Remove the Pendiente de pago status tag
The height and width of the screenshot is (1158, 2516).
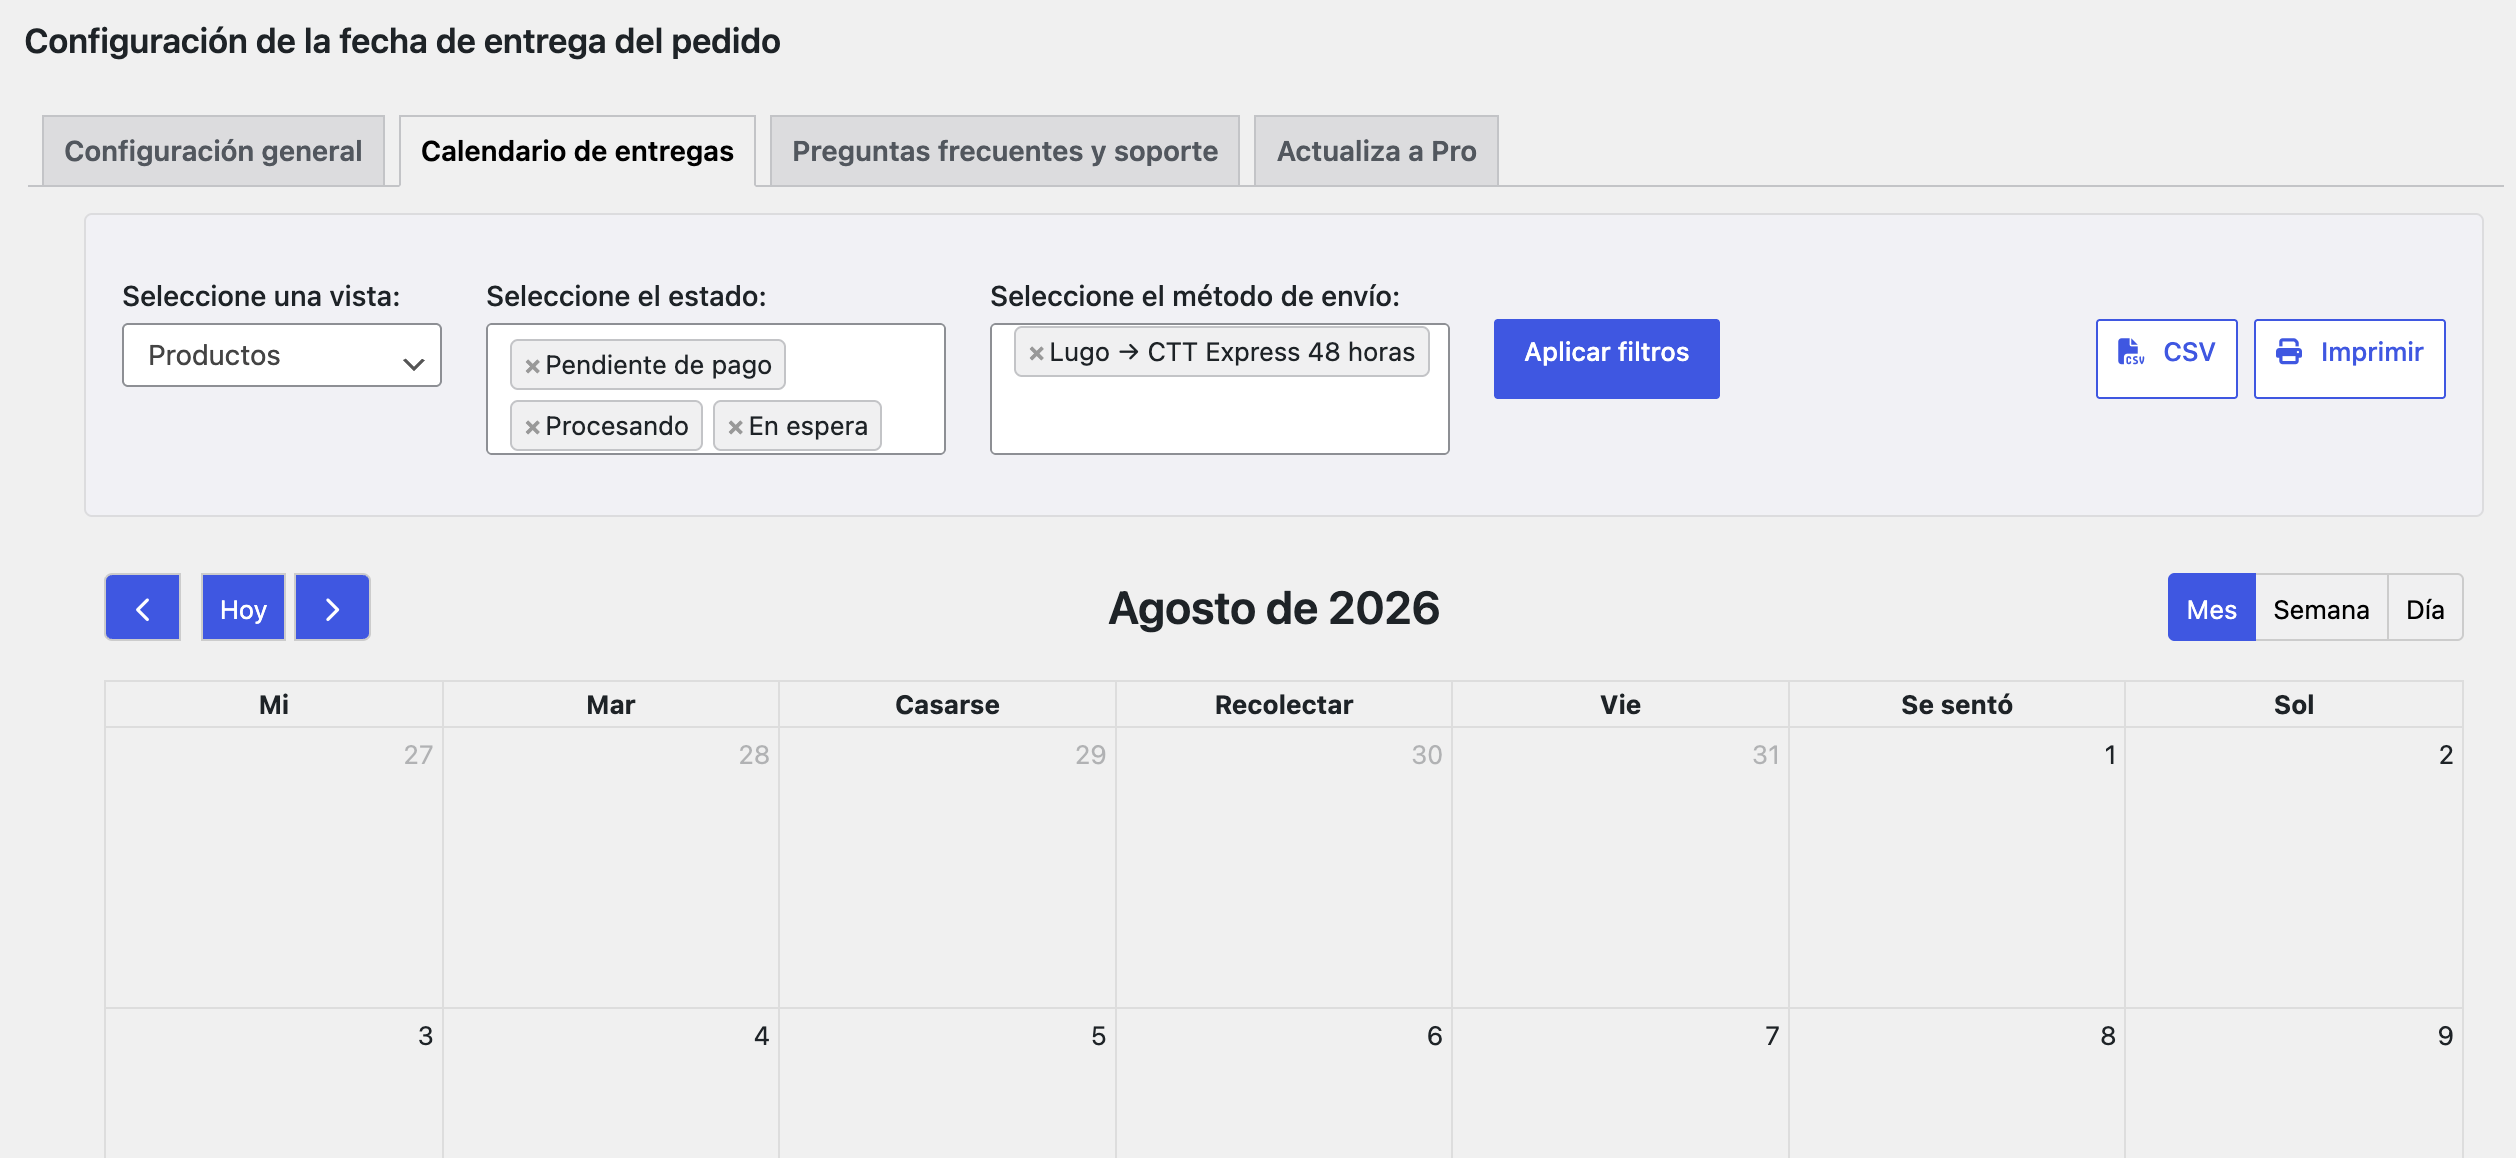point(533,366)
